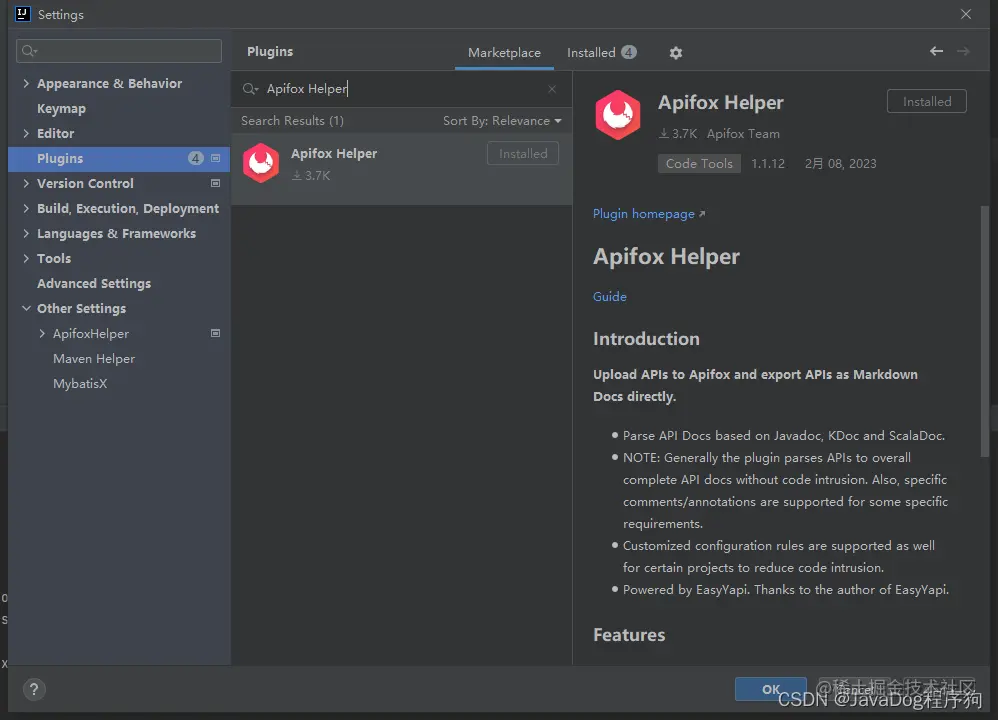Expand the Version Control section
This screenshot has height=720, width=998.
coord(26,183)
